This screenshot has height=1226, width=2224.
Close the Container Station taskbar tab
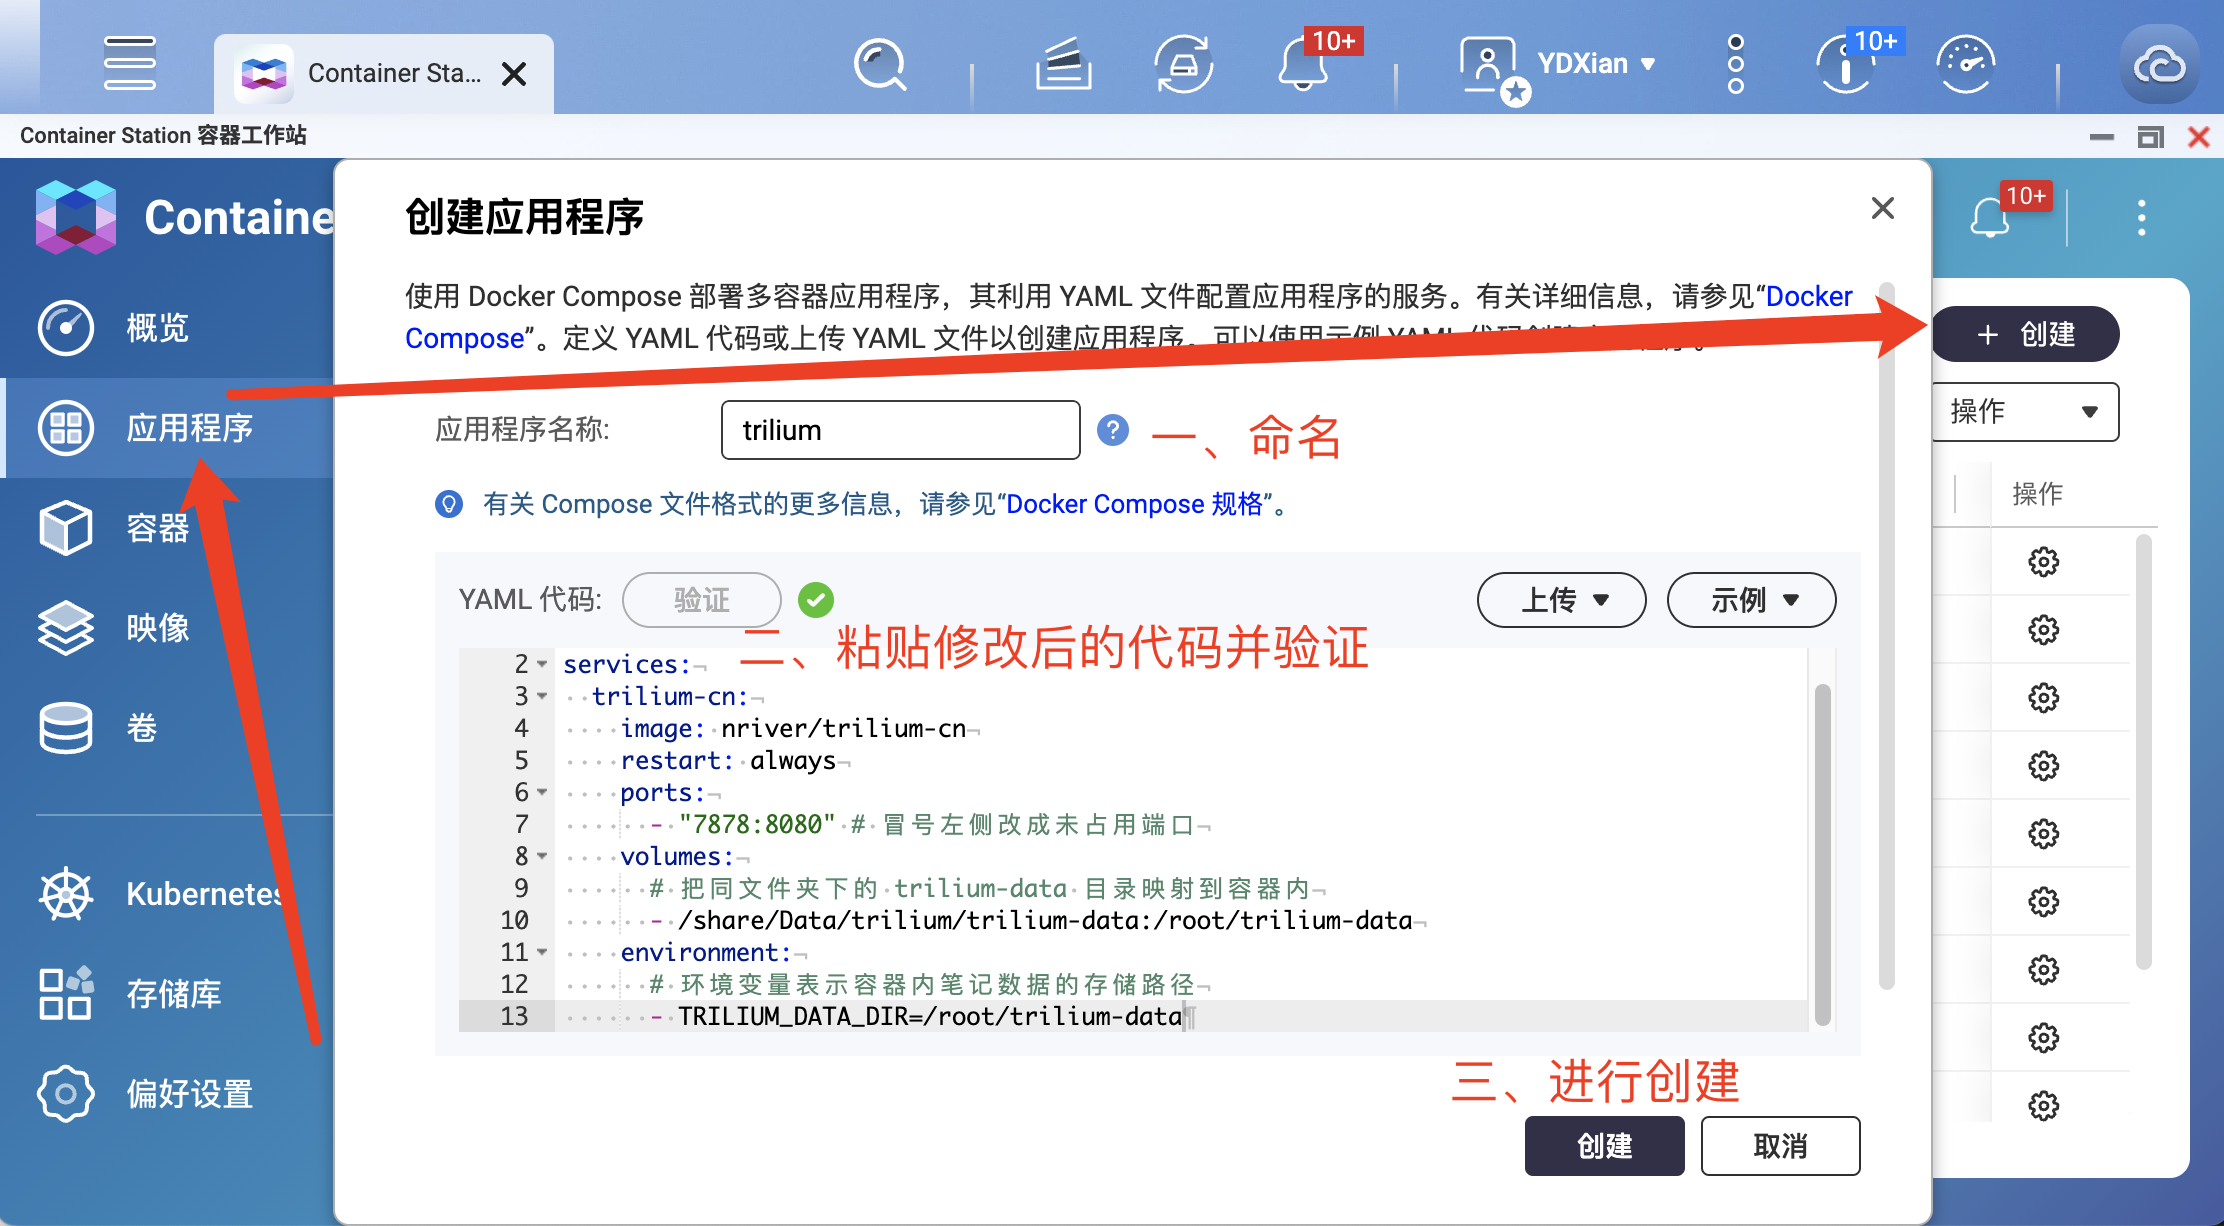click(514, 74)
